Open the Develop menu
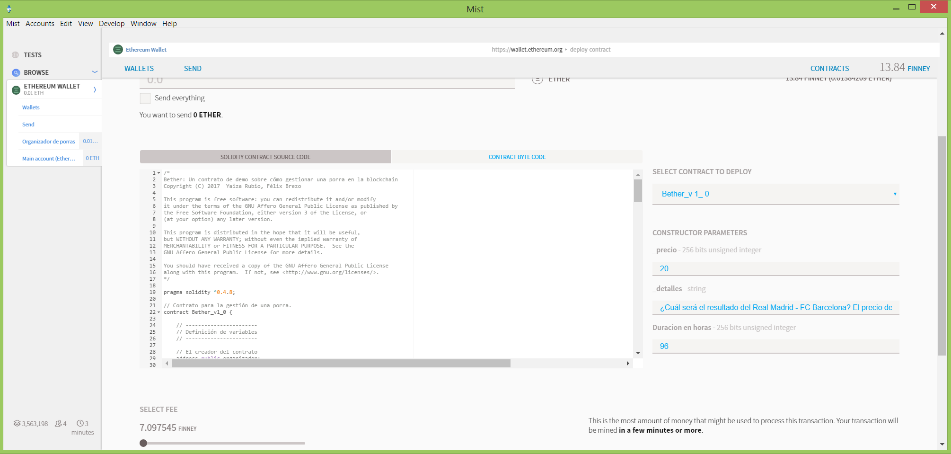Screen dimensions: 951x454 [x=112, y=24]
